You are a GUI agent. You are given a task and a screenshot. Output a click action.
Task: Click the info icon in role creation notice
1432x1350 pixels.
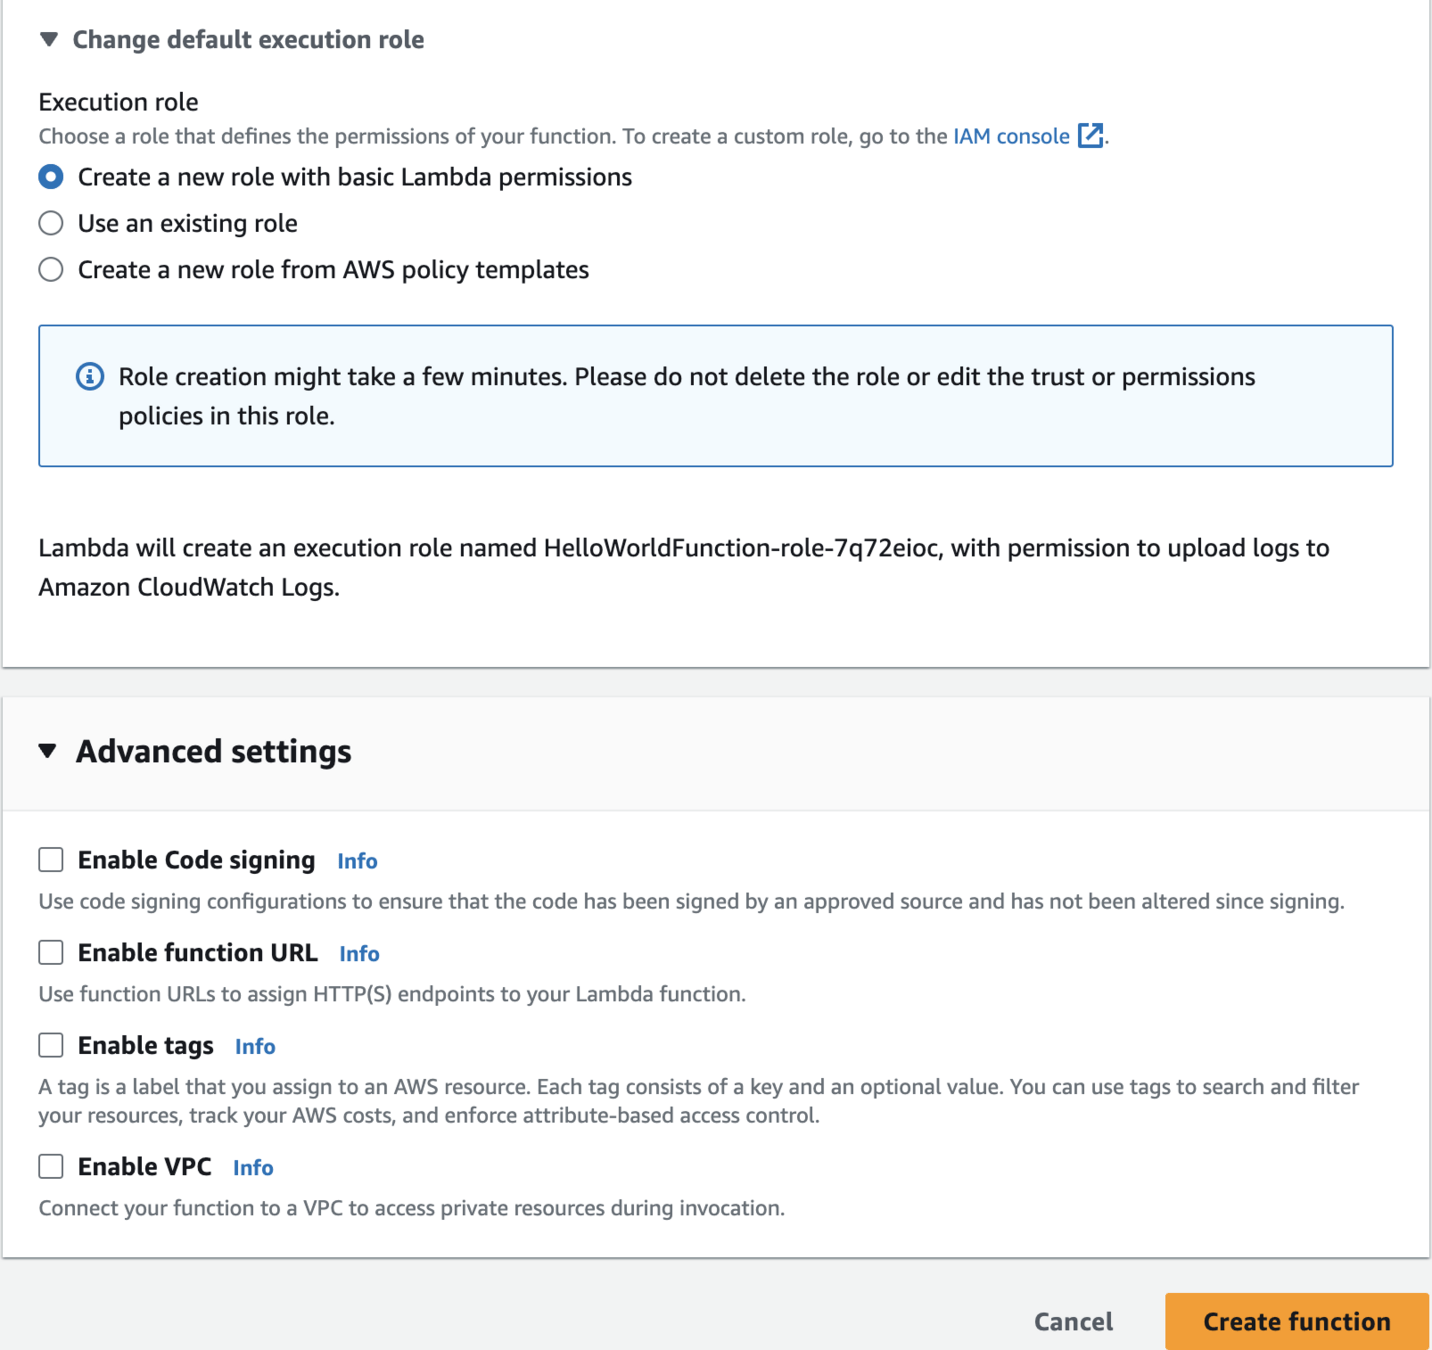click(x=90, y=377)
